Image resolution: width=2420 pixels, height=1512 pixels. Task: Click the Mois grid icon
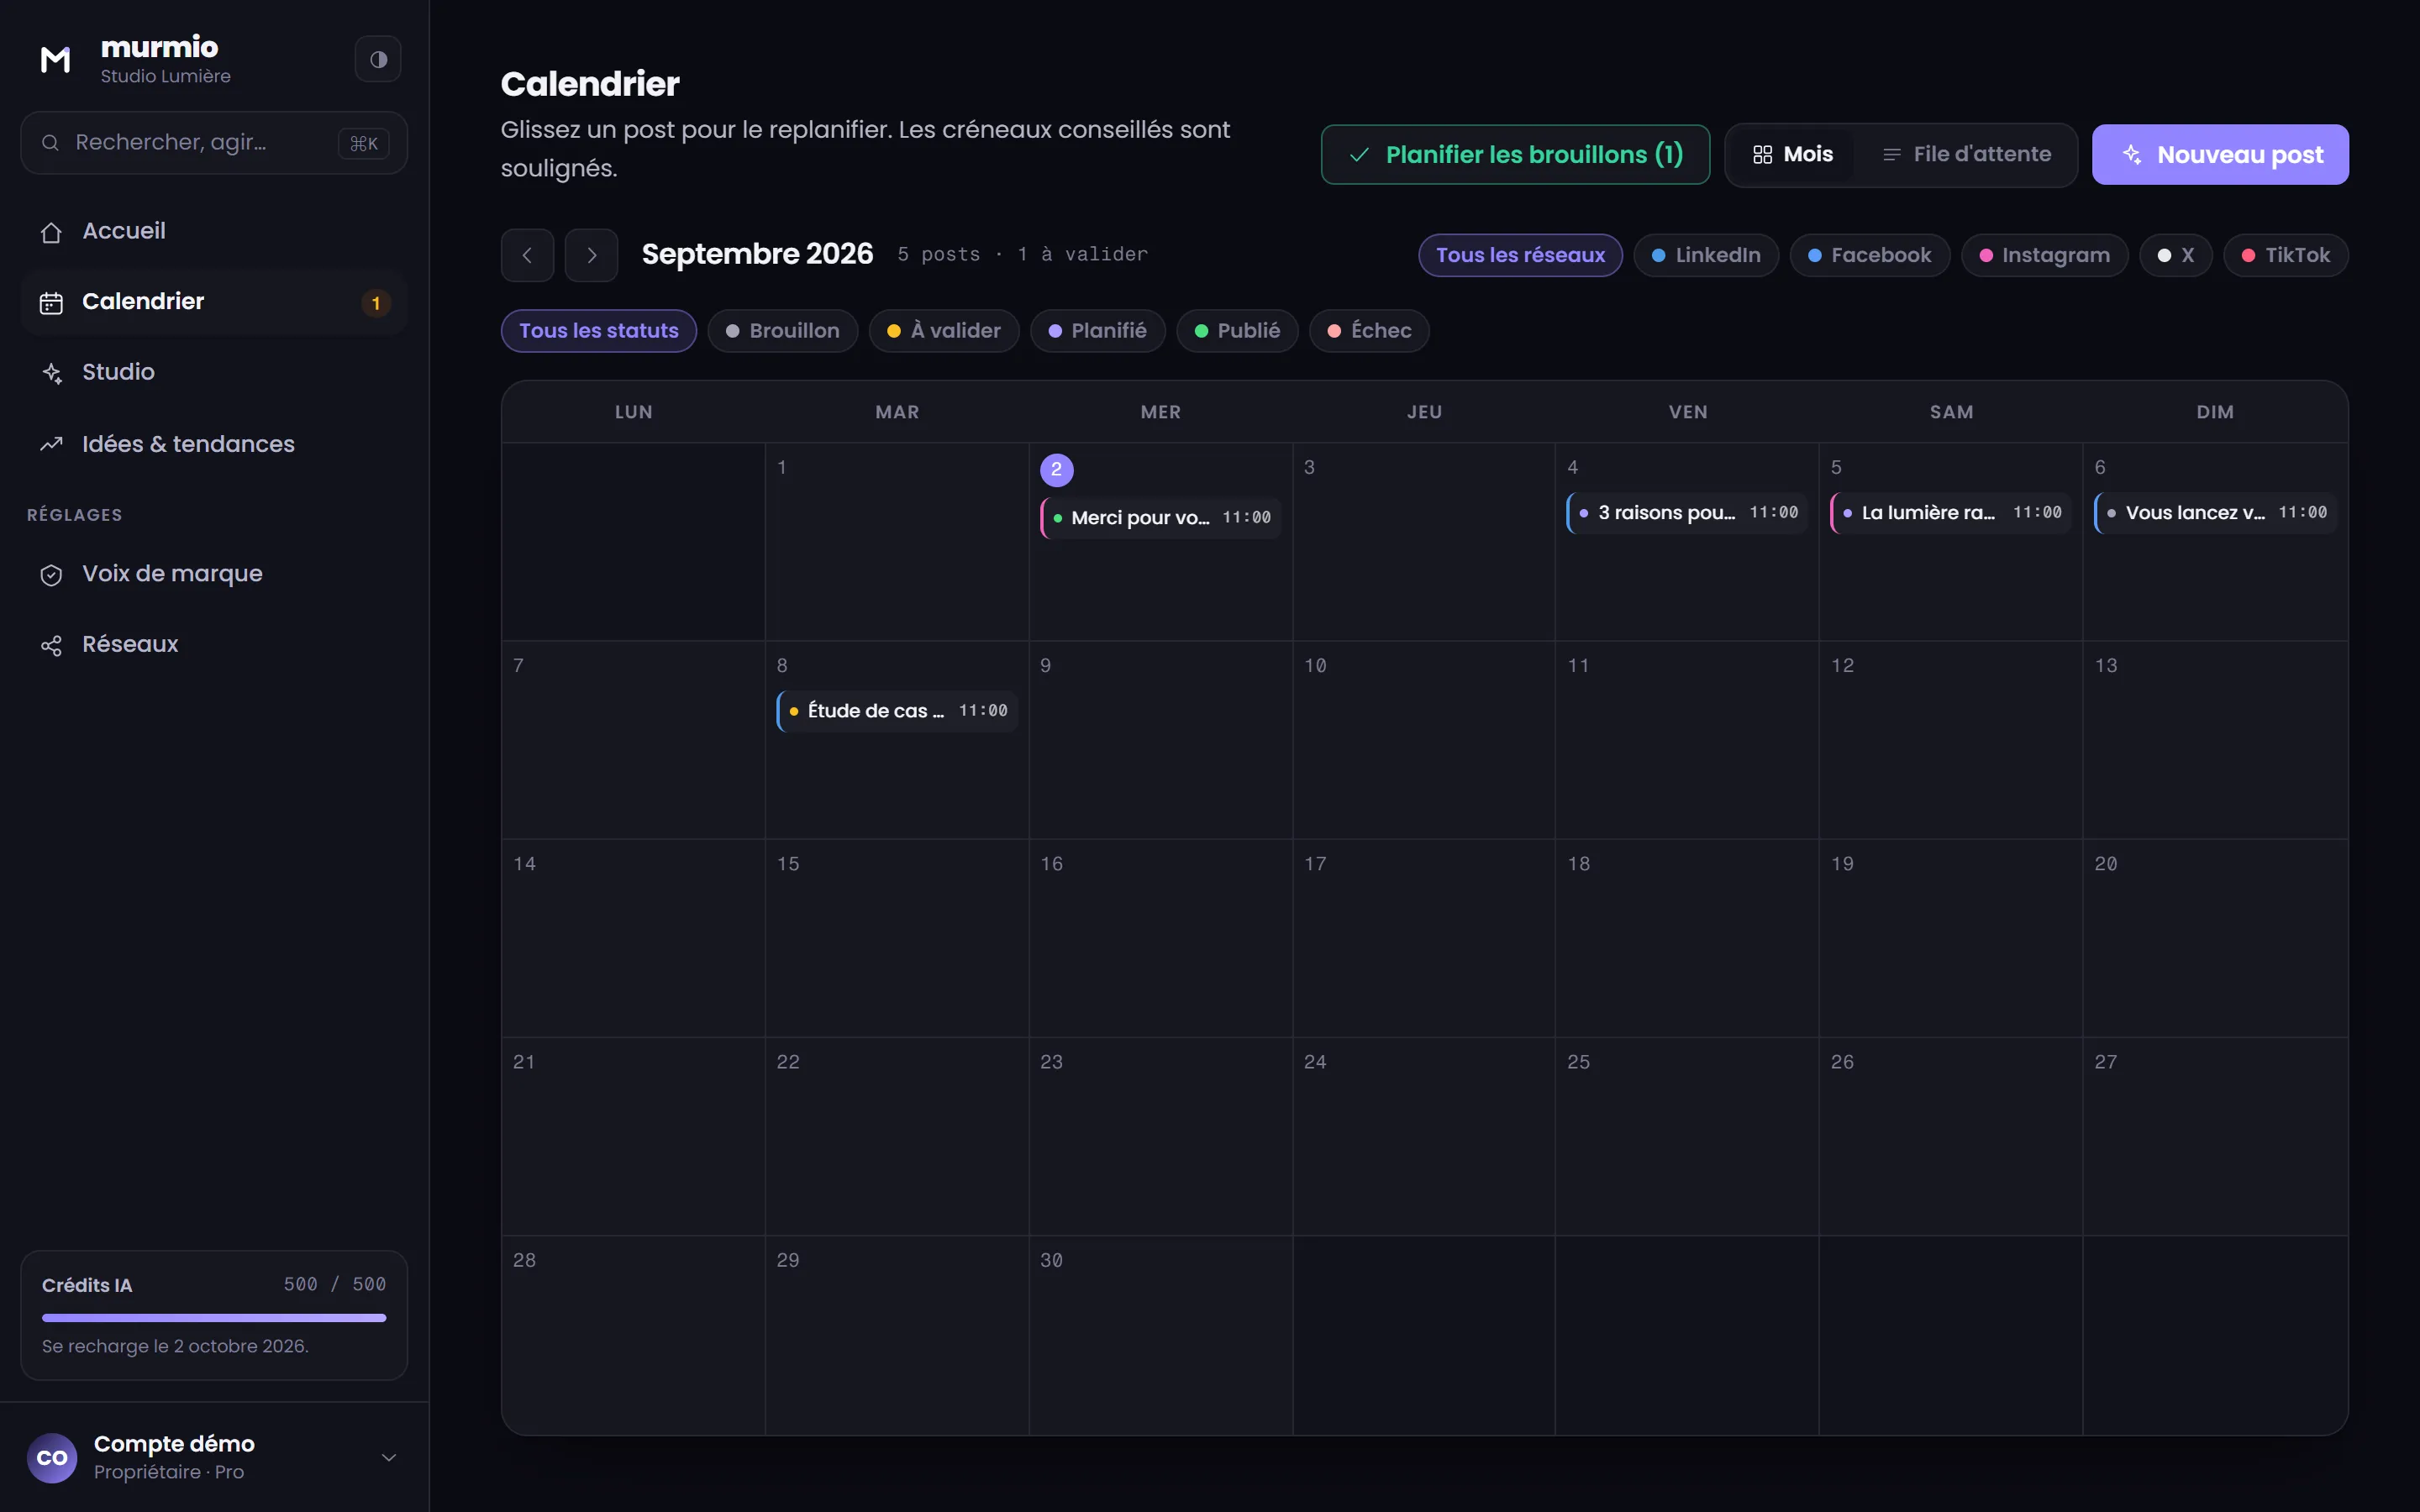point(1762,155)
